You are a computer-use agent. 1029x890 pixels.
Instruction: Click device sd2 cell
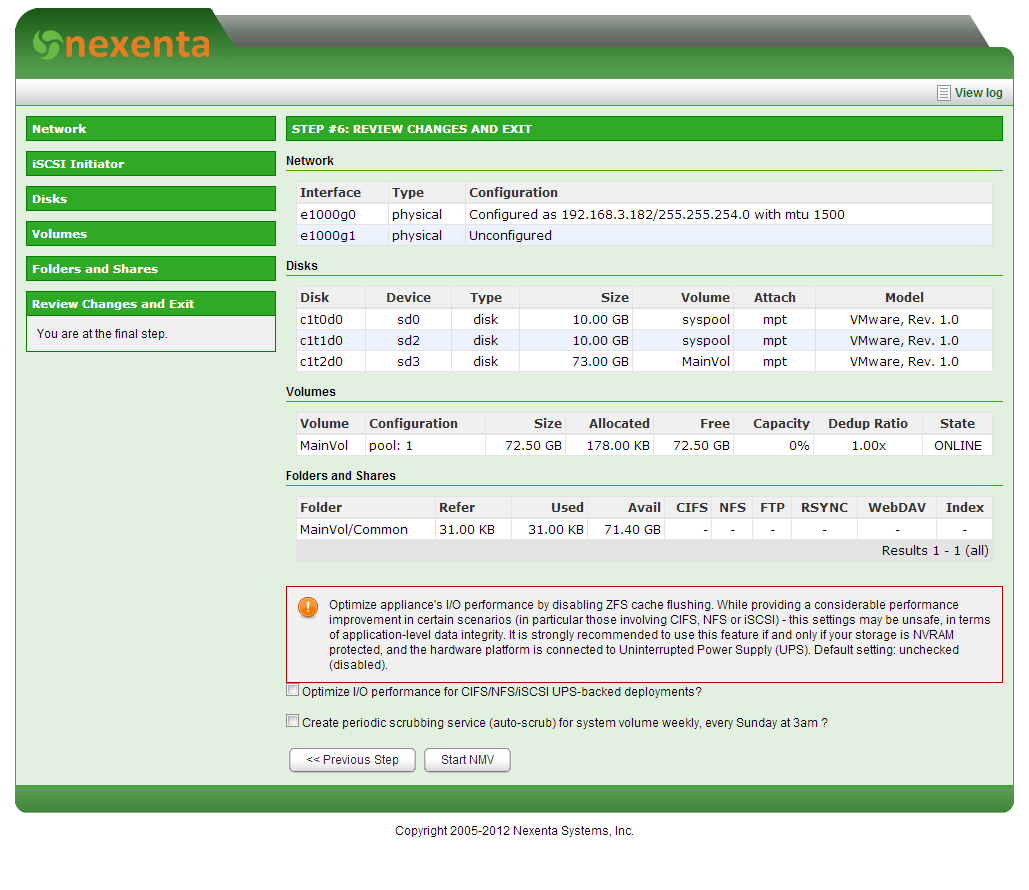(x=408, y=341)
